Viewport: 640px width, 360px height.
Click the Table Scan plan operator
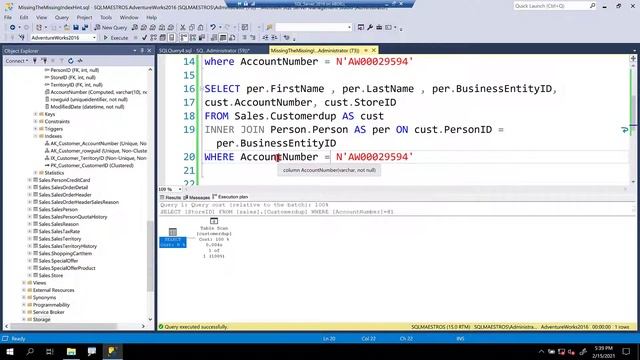[214, 239]
